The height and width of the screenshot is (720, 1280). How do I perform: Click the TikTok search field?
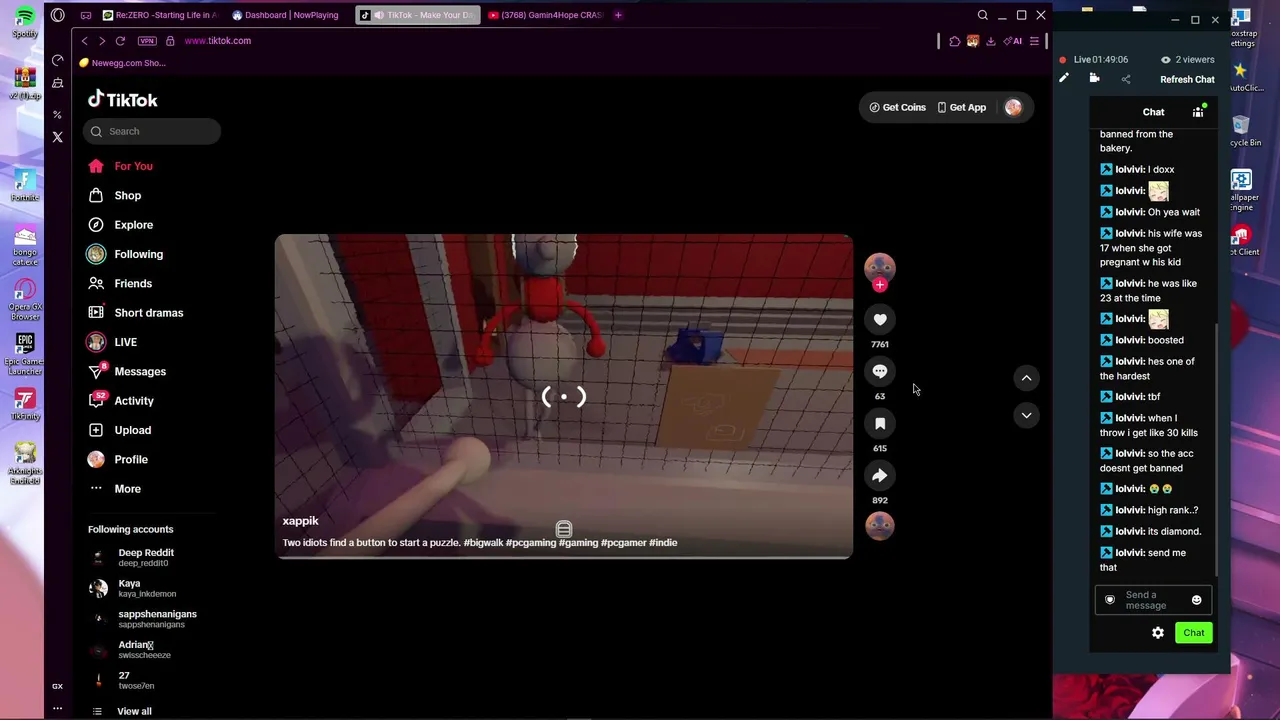click(154, 131)
